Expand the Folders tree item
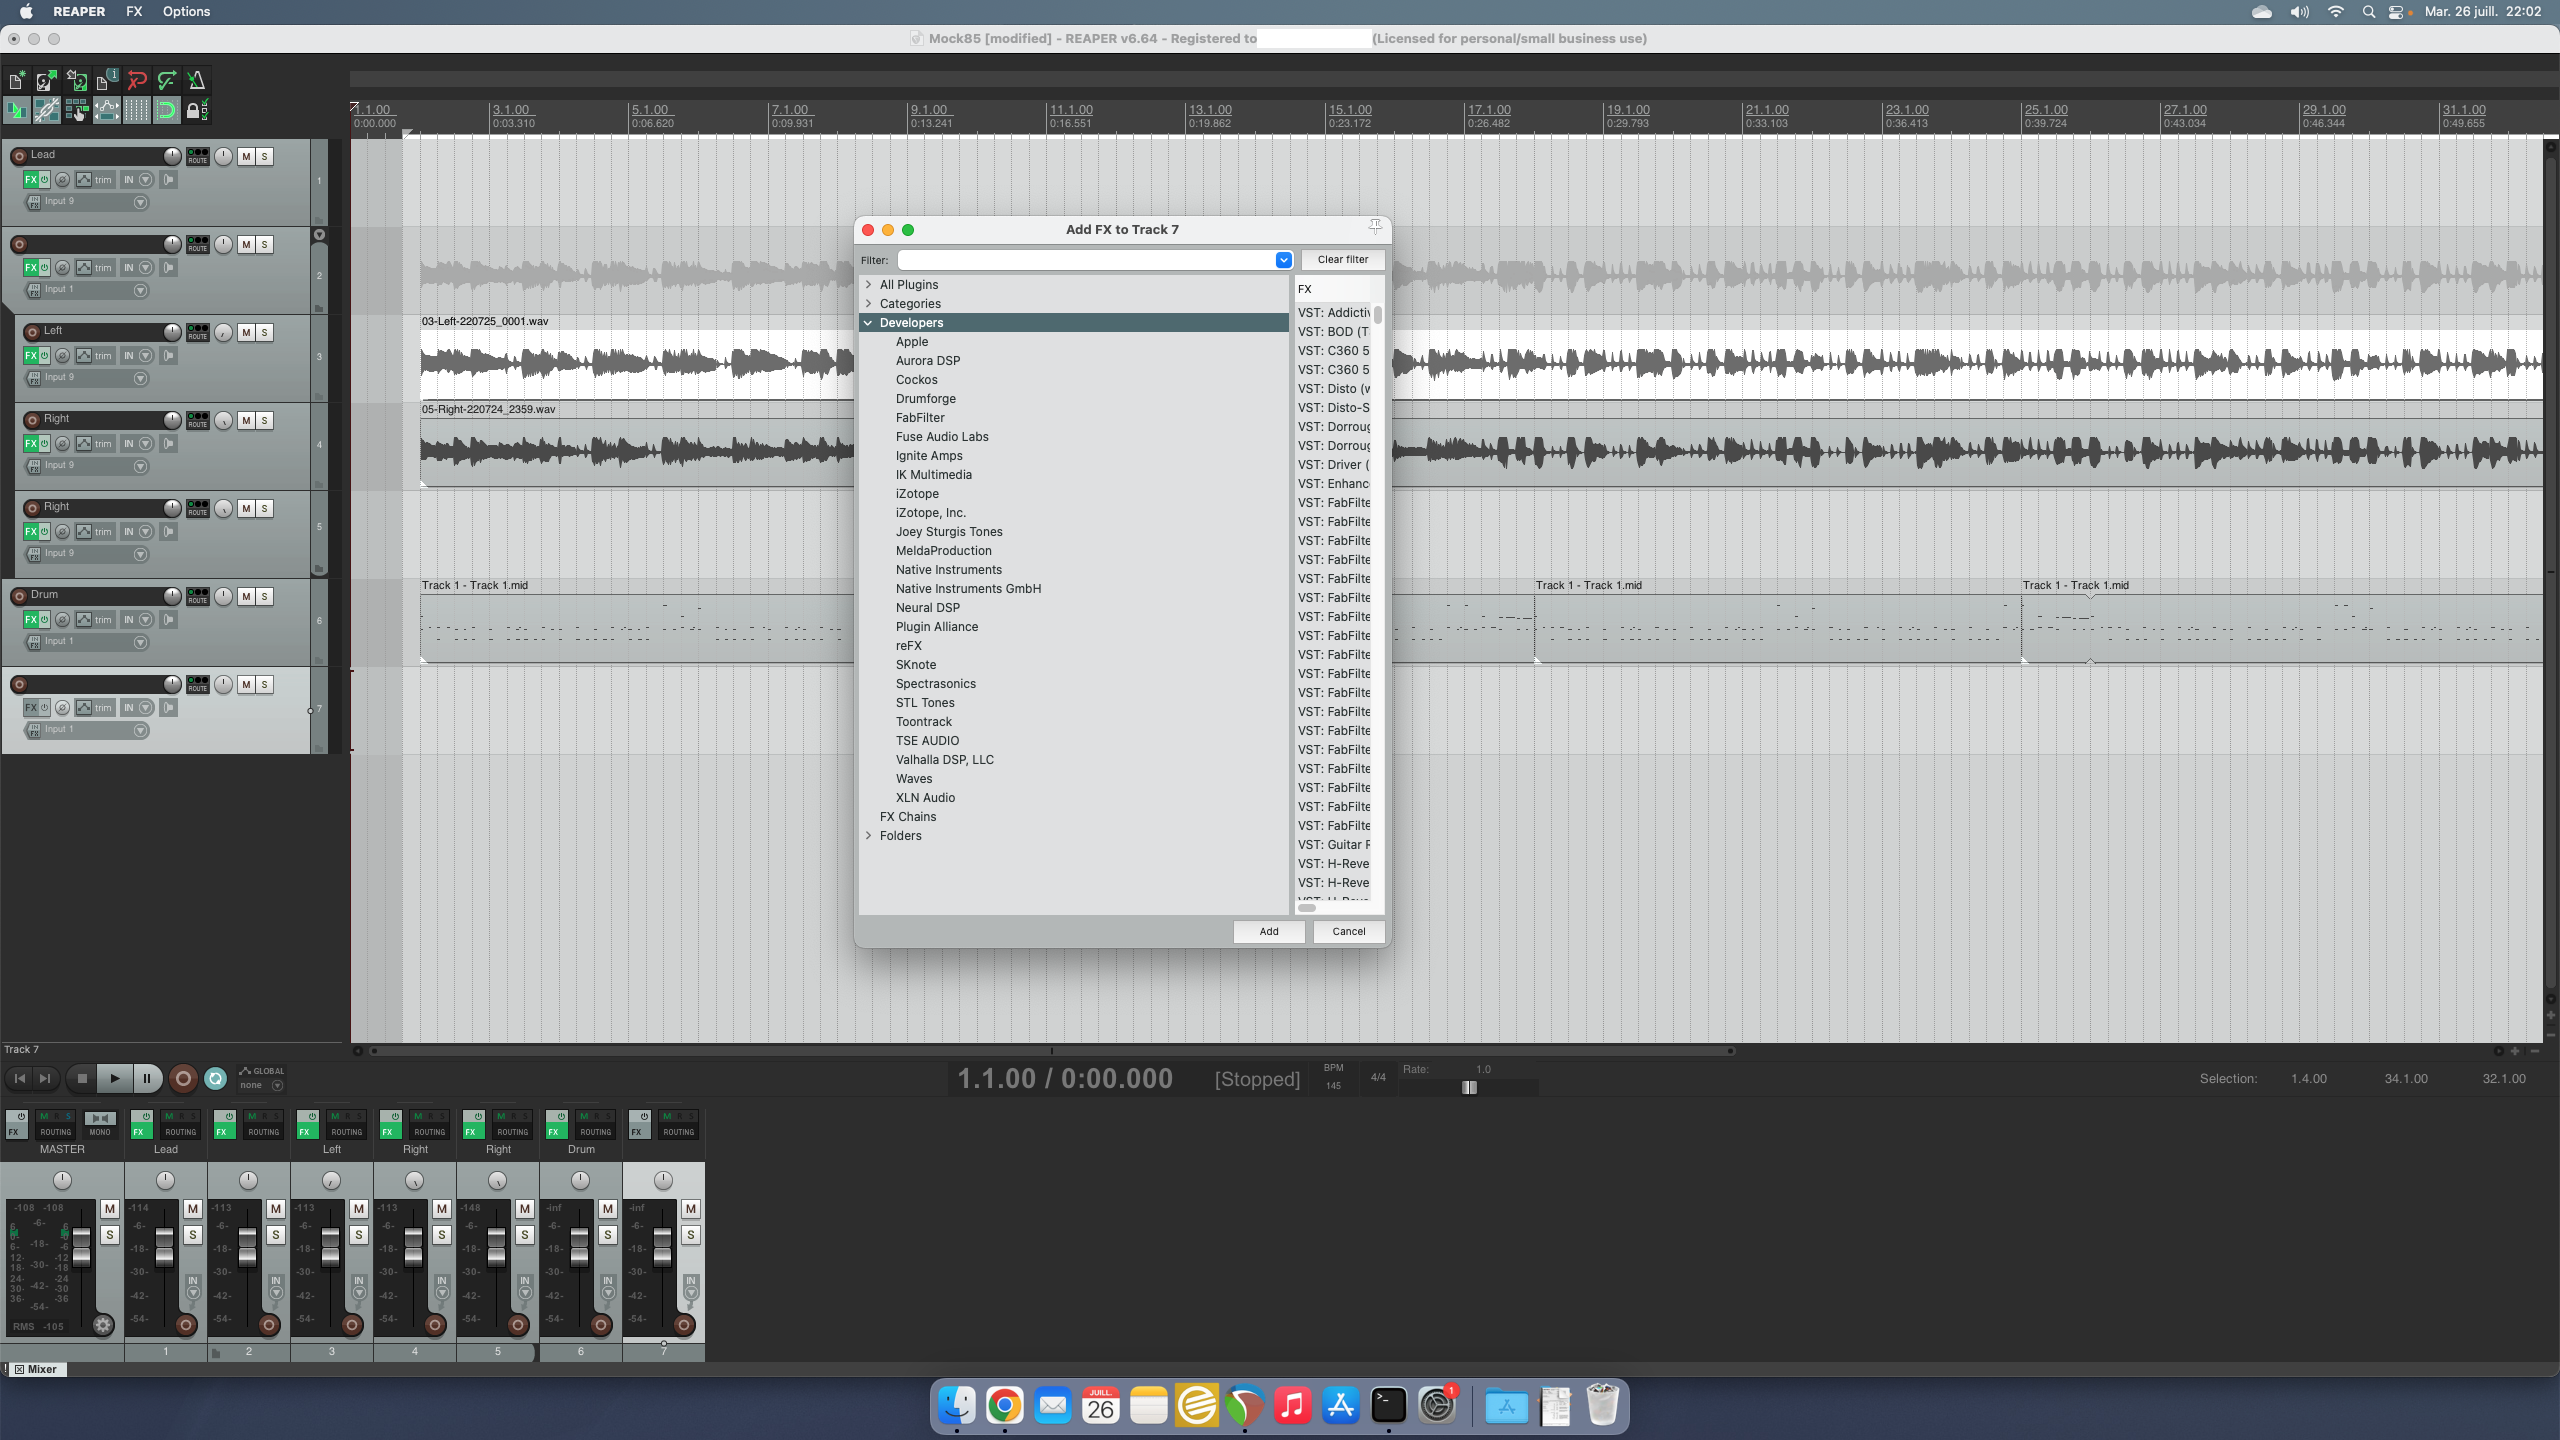This screenshot has height=1440, width=2560. pos(869,836)
